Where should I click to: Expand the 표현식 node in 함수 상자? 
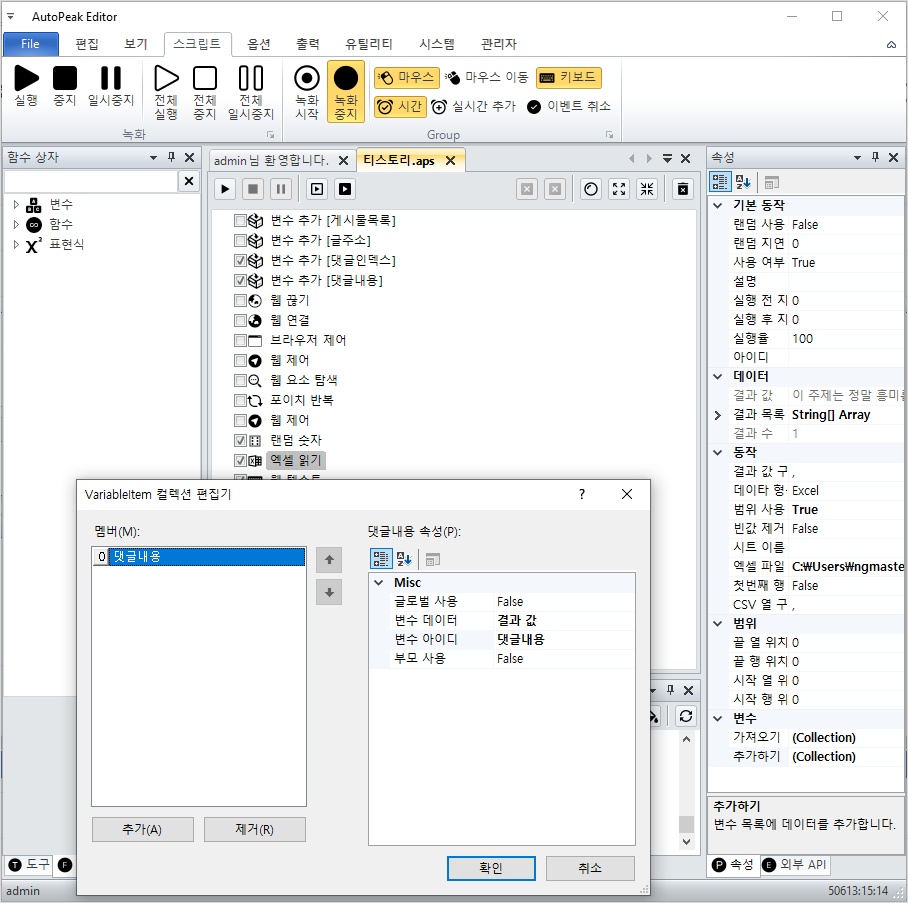coord(16,244)
